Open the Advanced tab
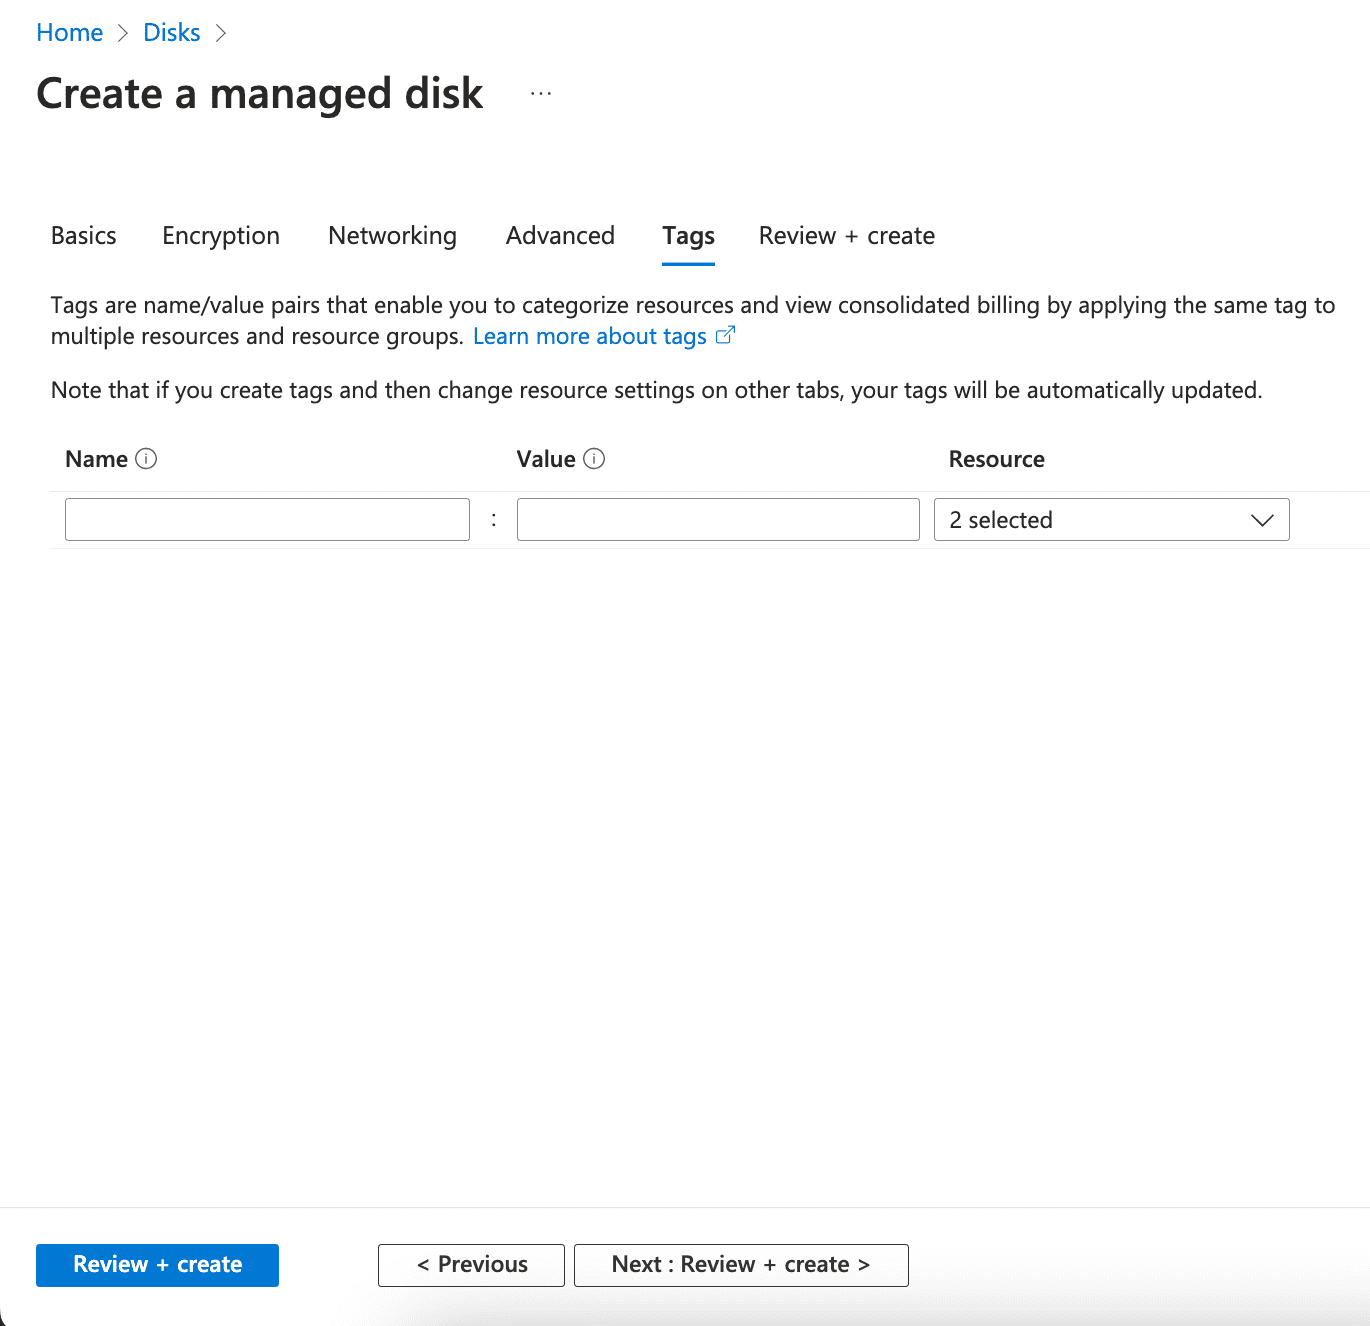The width and height of the screenshot is (1370, 1326). pyautogui.click(x=560, y=236)
